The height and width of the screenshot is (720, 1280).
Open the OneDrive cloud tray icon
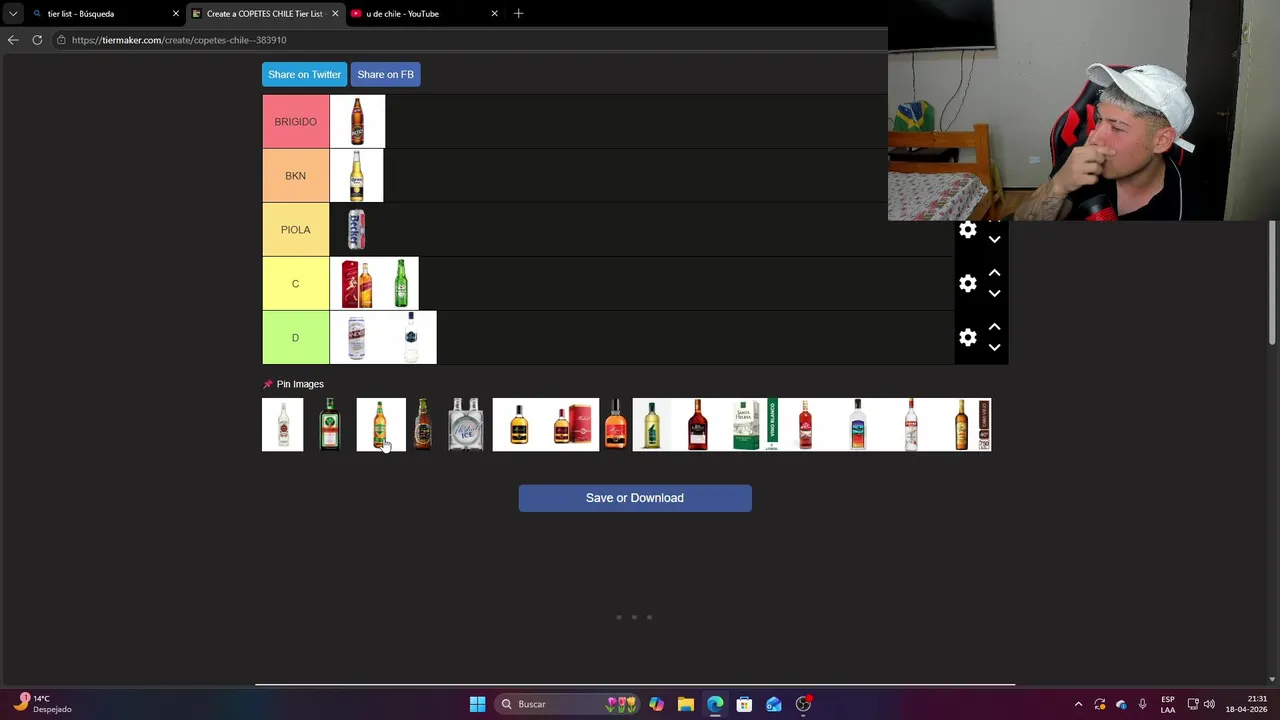point(1121,704)
